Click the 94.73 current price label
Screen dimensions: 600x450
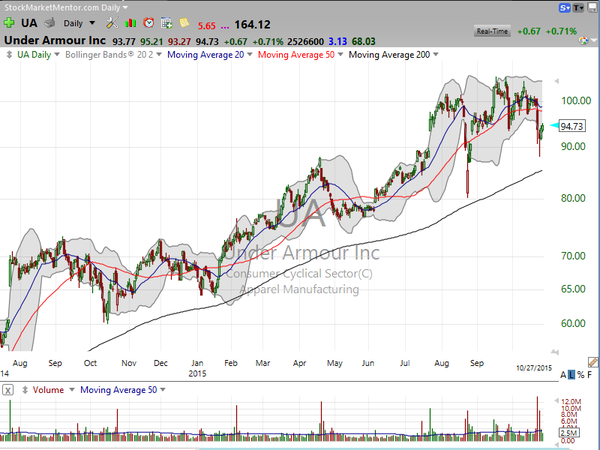(572, 126)
